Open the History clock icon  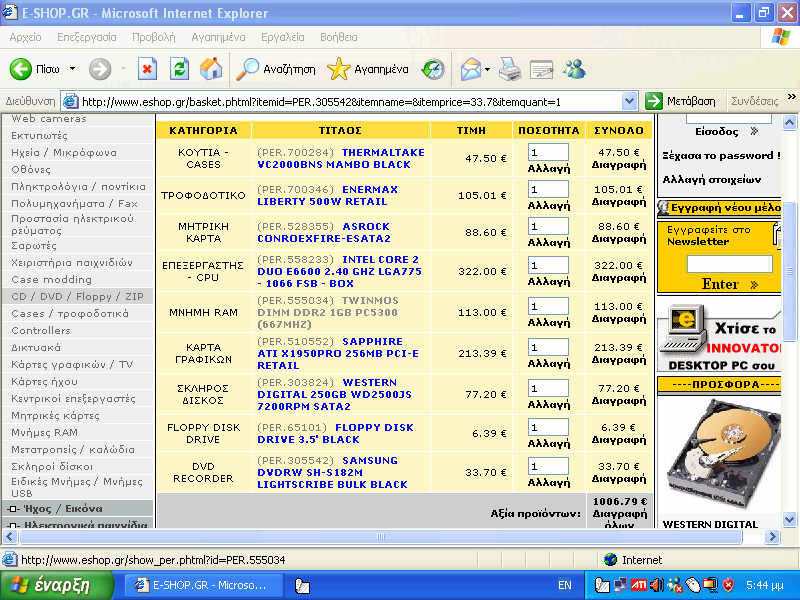[433, 69]
